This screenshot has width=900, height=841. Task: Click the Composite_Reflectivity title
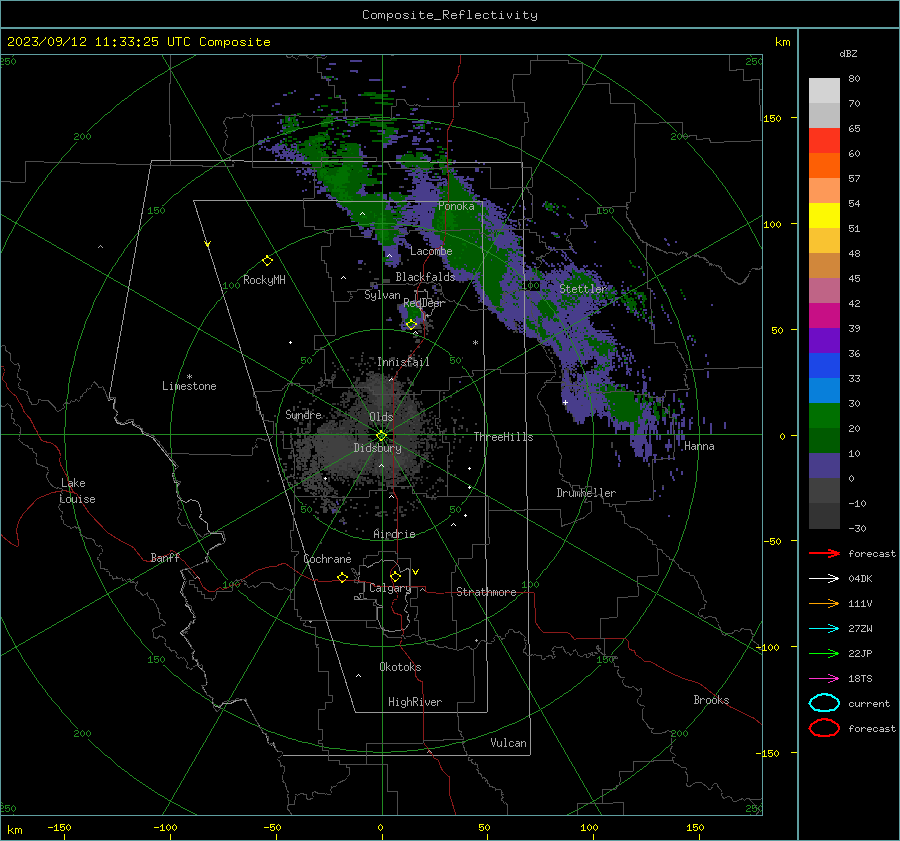coord(450,15)
